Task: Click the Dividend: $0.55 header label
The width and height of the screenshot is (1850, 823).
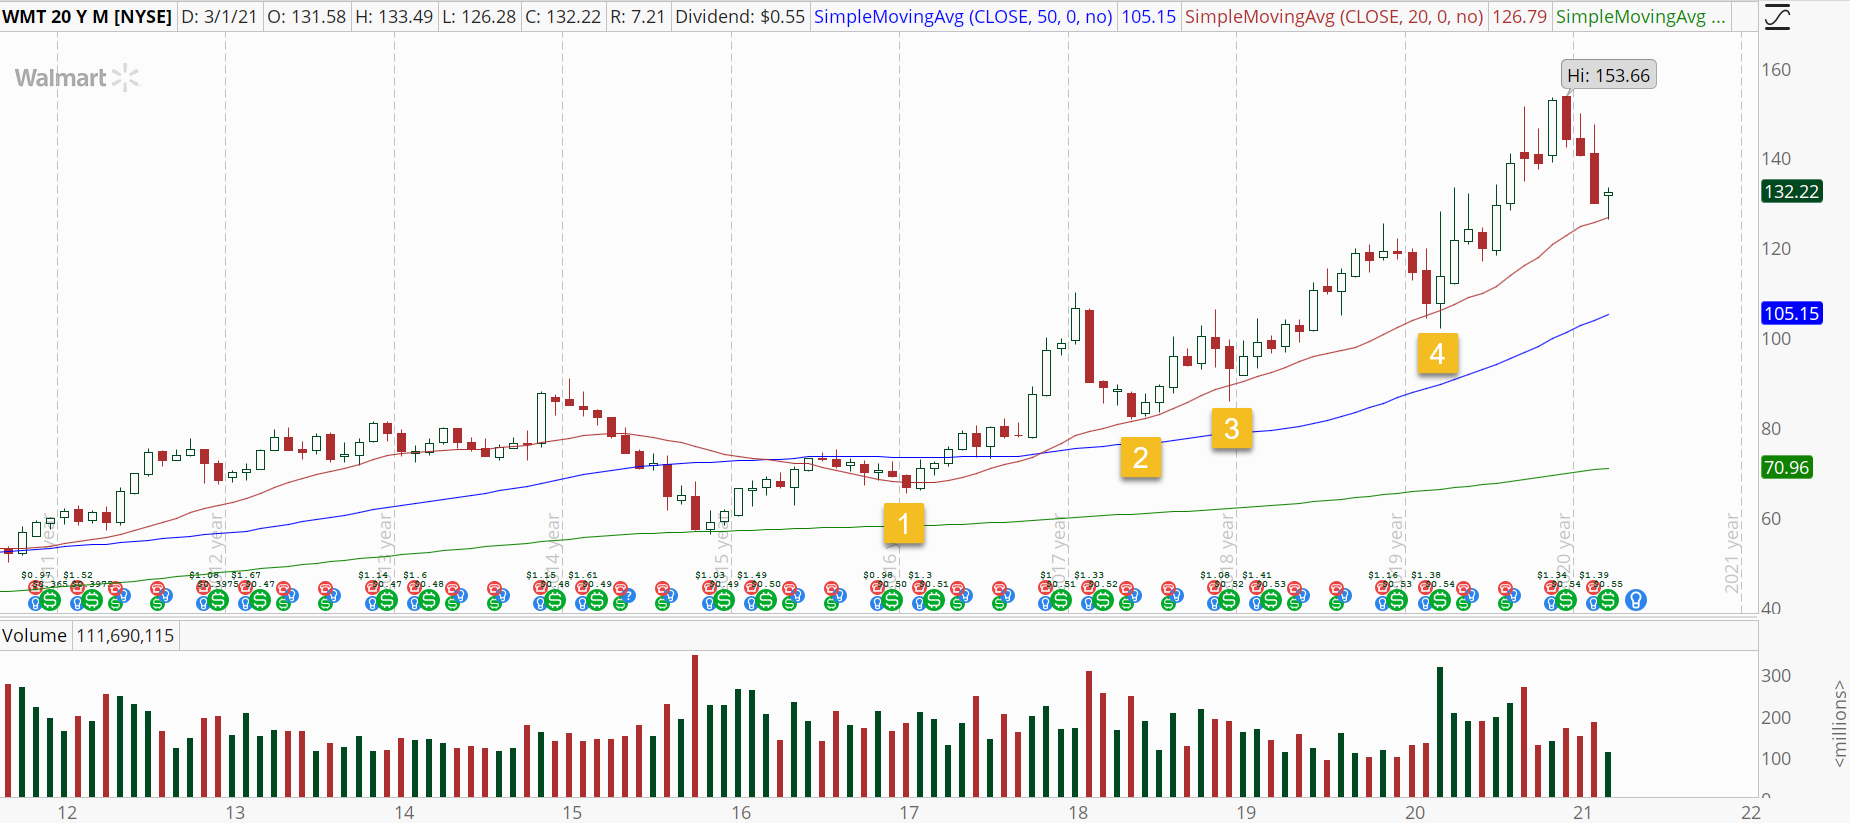Action: click(740, 17)
